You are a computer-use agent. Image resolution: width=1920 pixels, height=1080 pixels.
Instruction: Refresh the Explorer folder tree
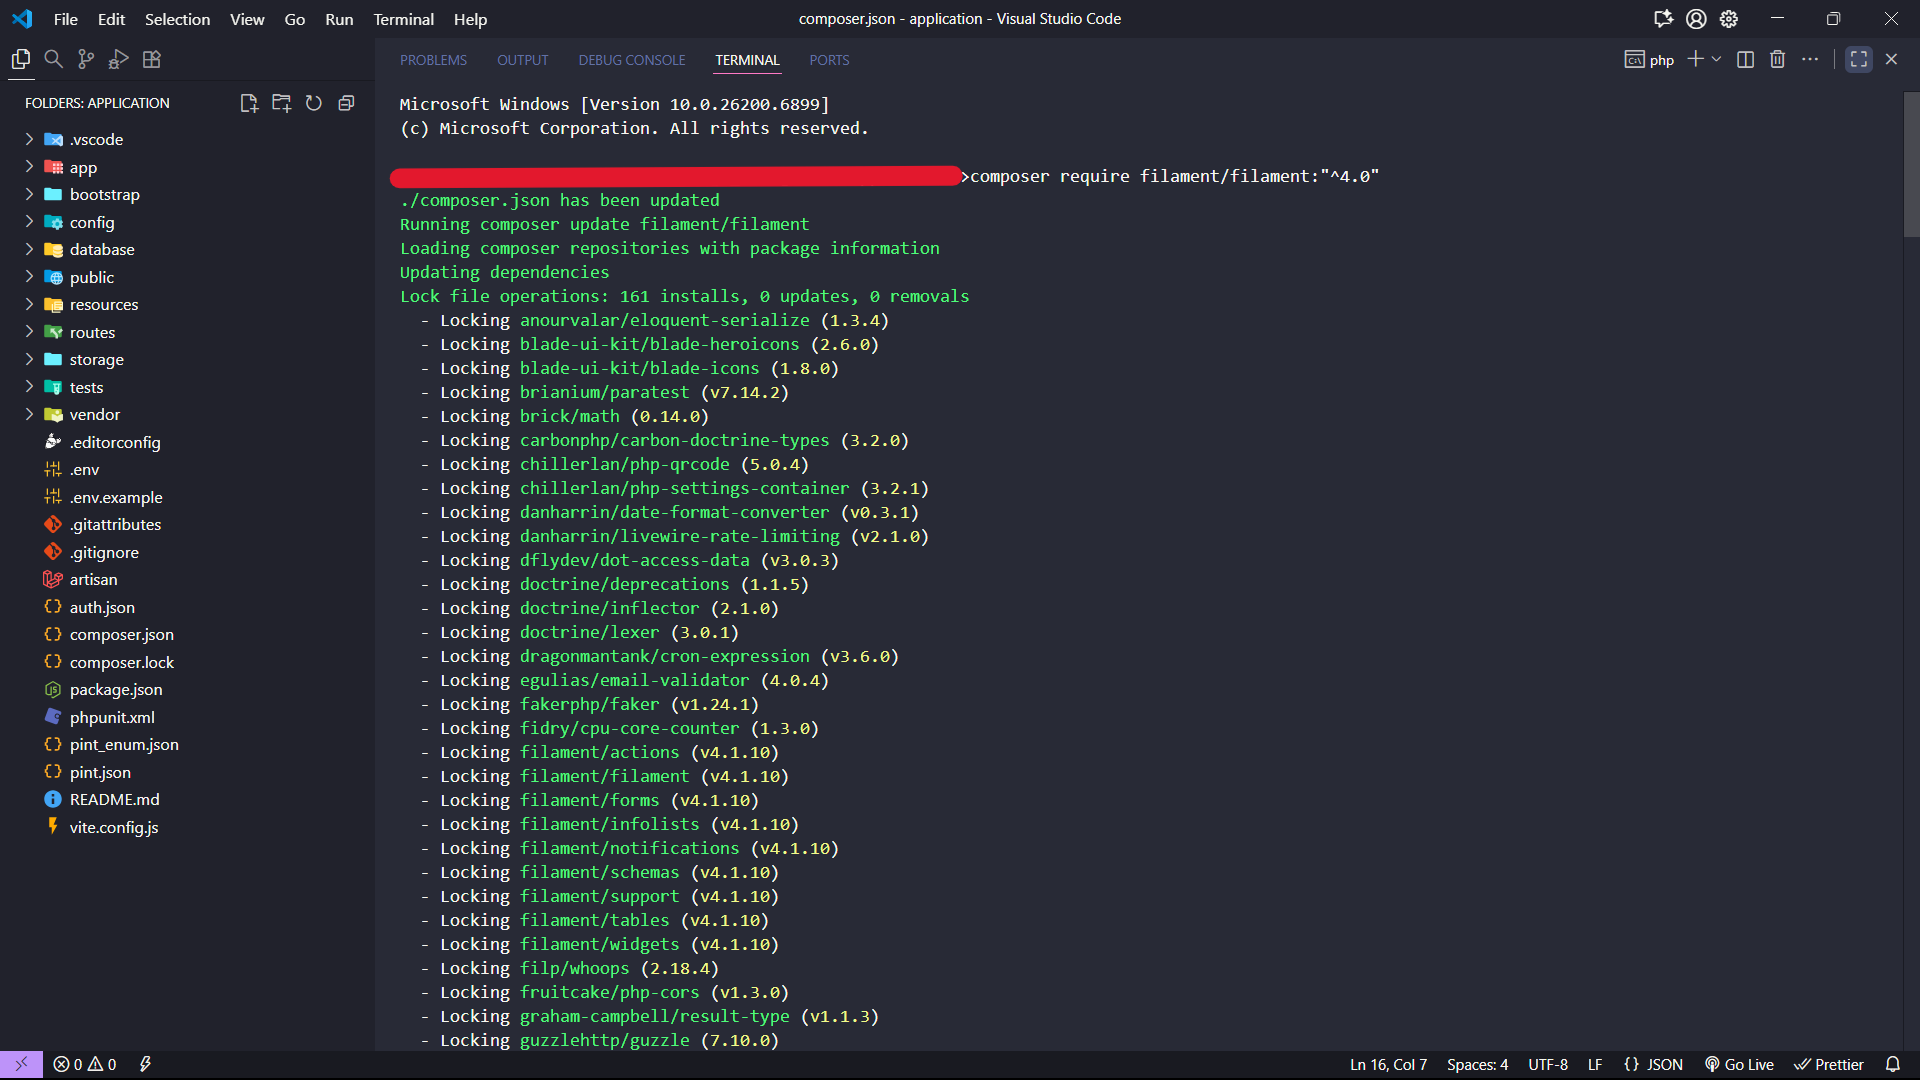(314, 103)
